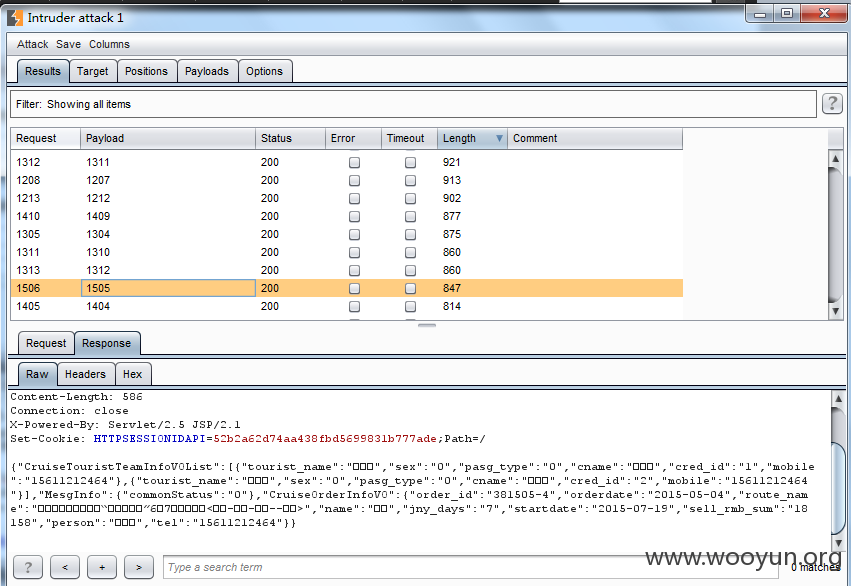Toggle Error checkbox for request 1208
This screenshot has height=586, width=851.
coord(354,180)
